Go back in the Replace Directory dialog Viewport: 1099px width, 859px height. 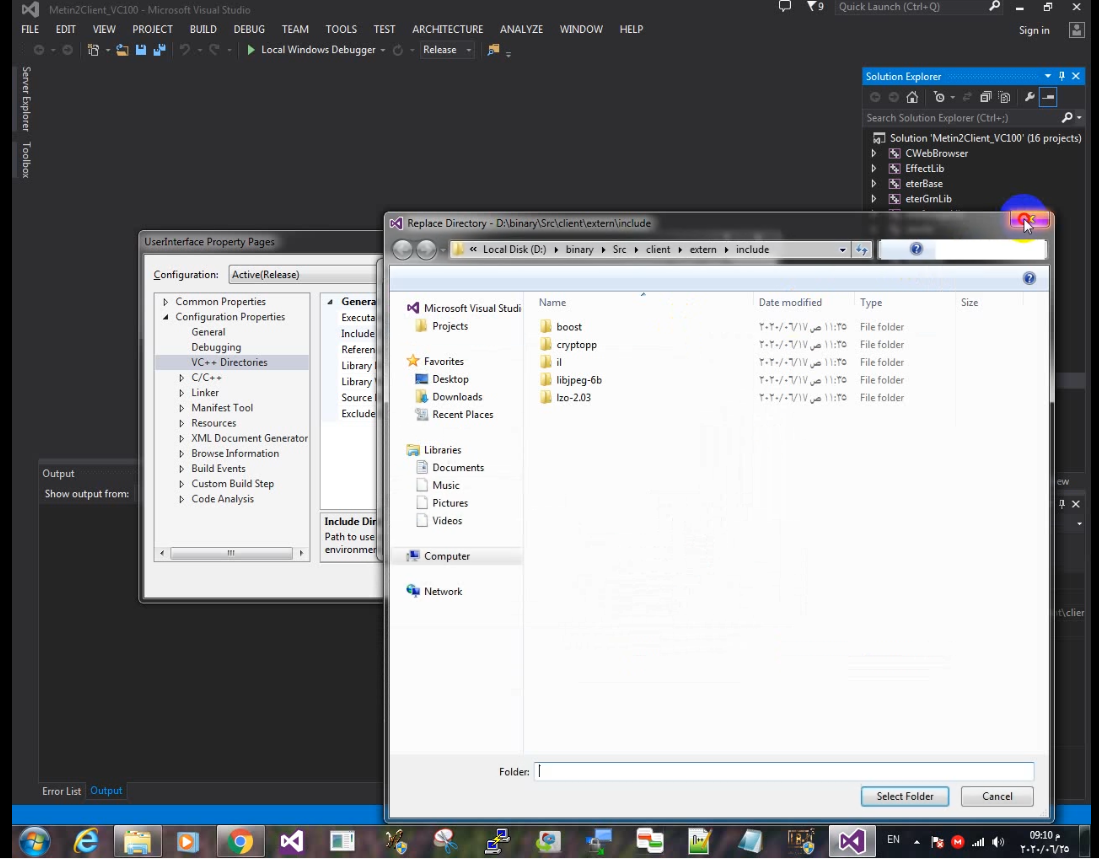coord(402,249)
